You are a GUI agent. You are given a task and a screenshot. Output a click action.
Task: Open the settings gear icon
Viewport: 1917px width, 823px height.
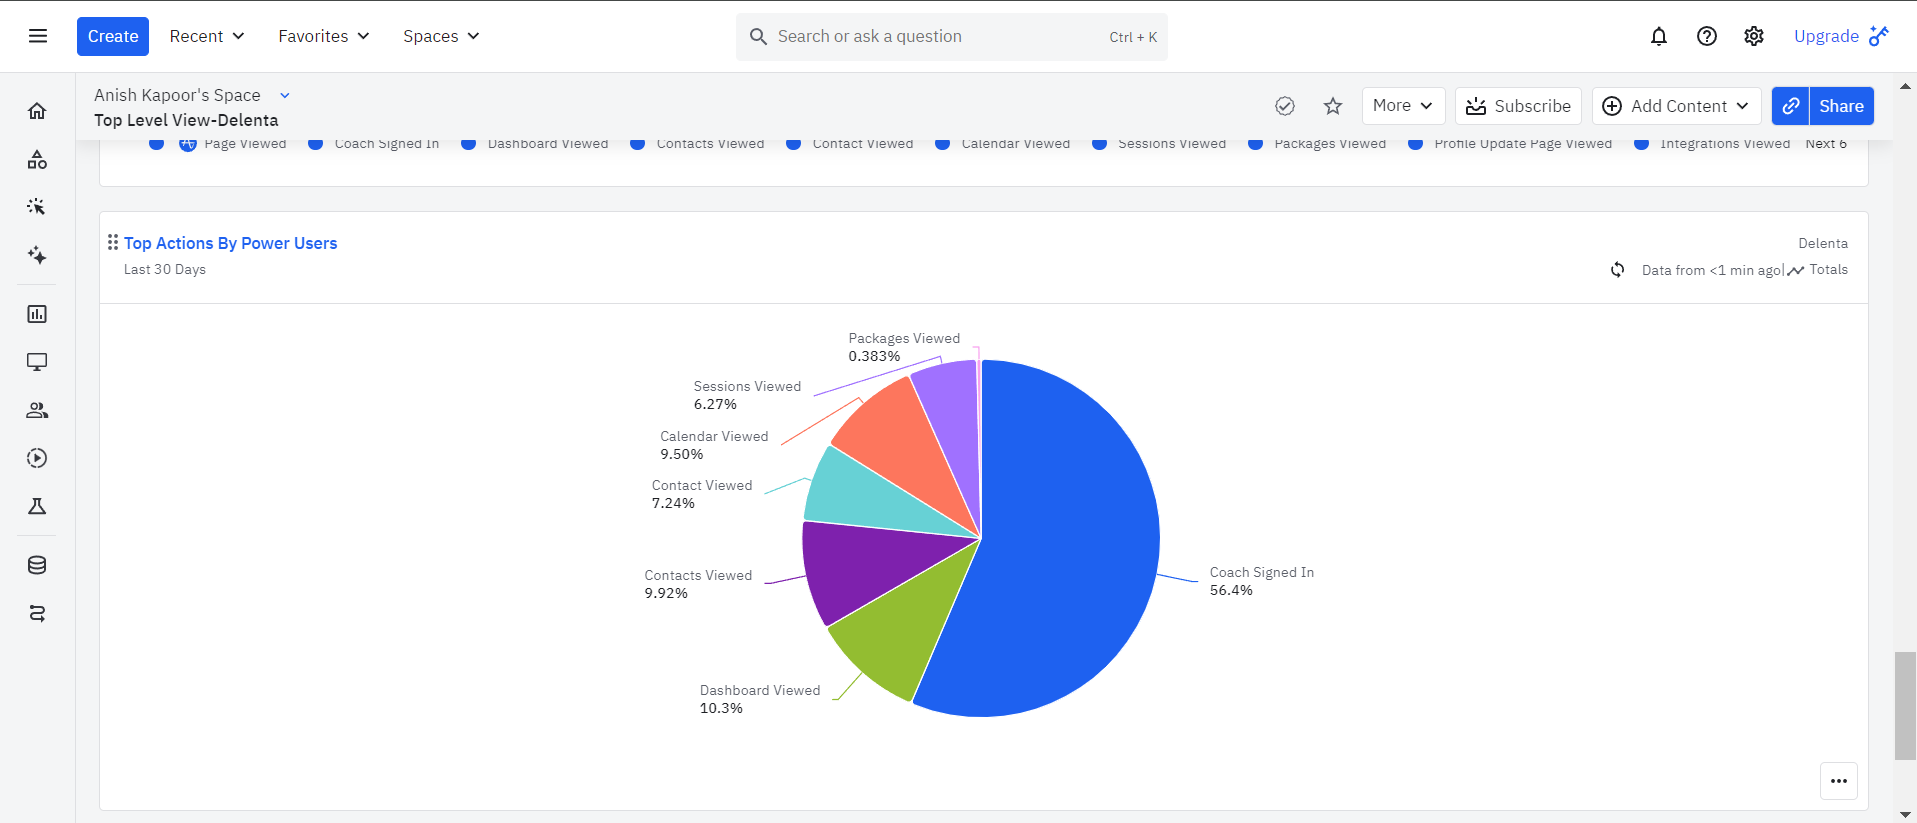coord(1753,36)
